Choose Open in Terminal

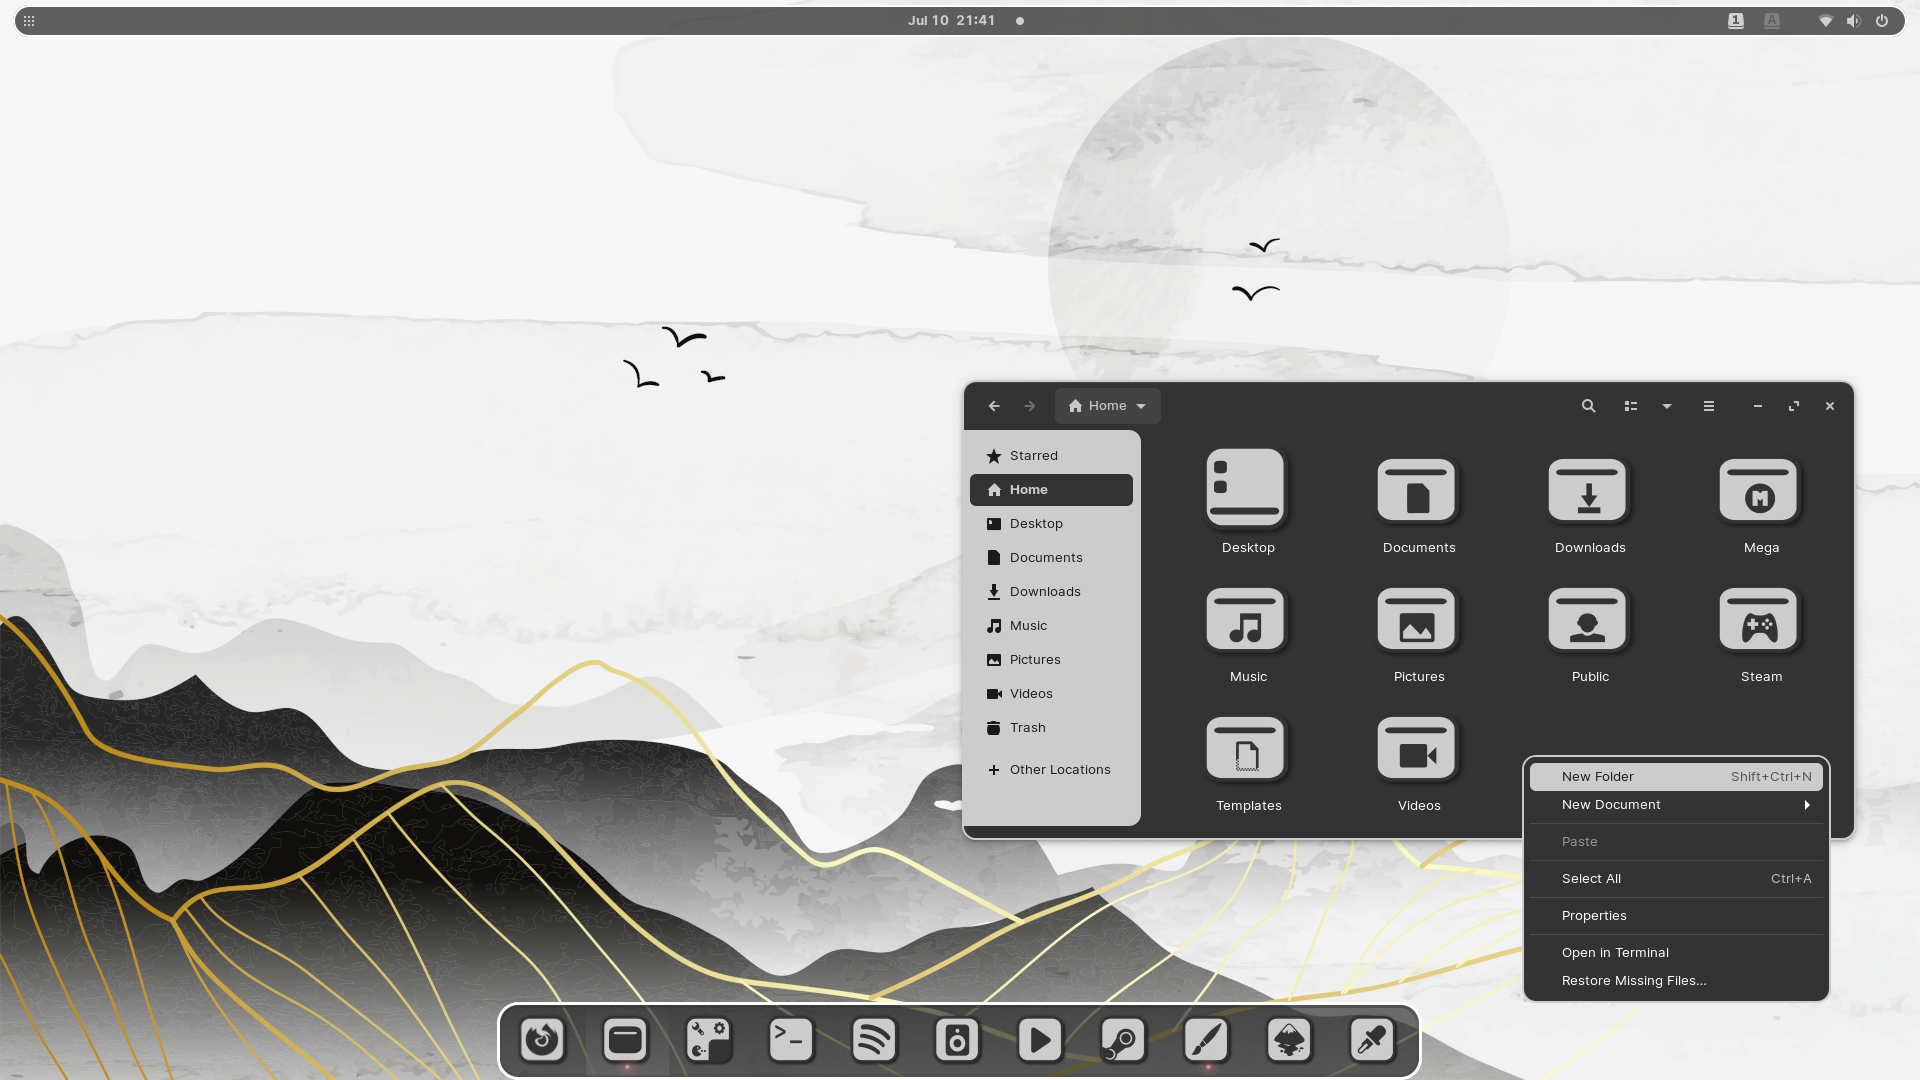(1676, 953)
